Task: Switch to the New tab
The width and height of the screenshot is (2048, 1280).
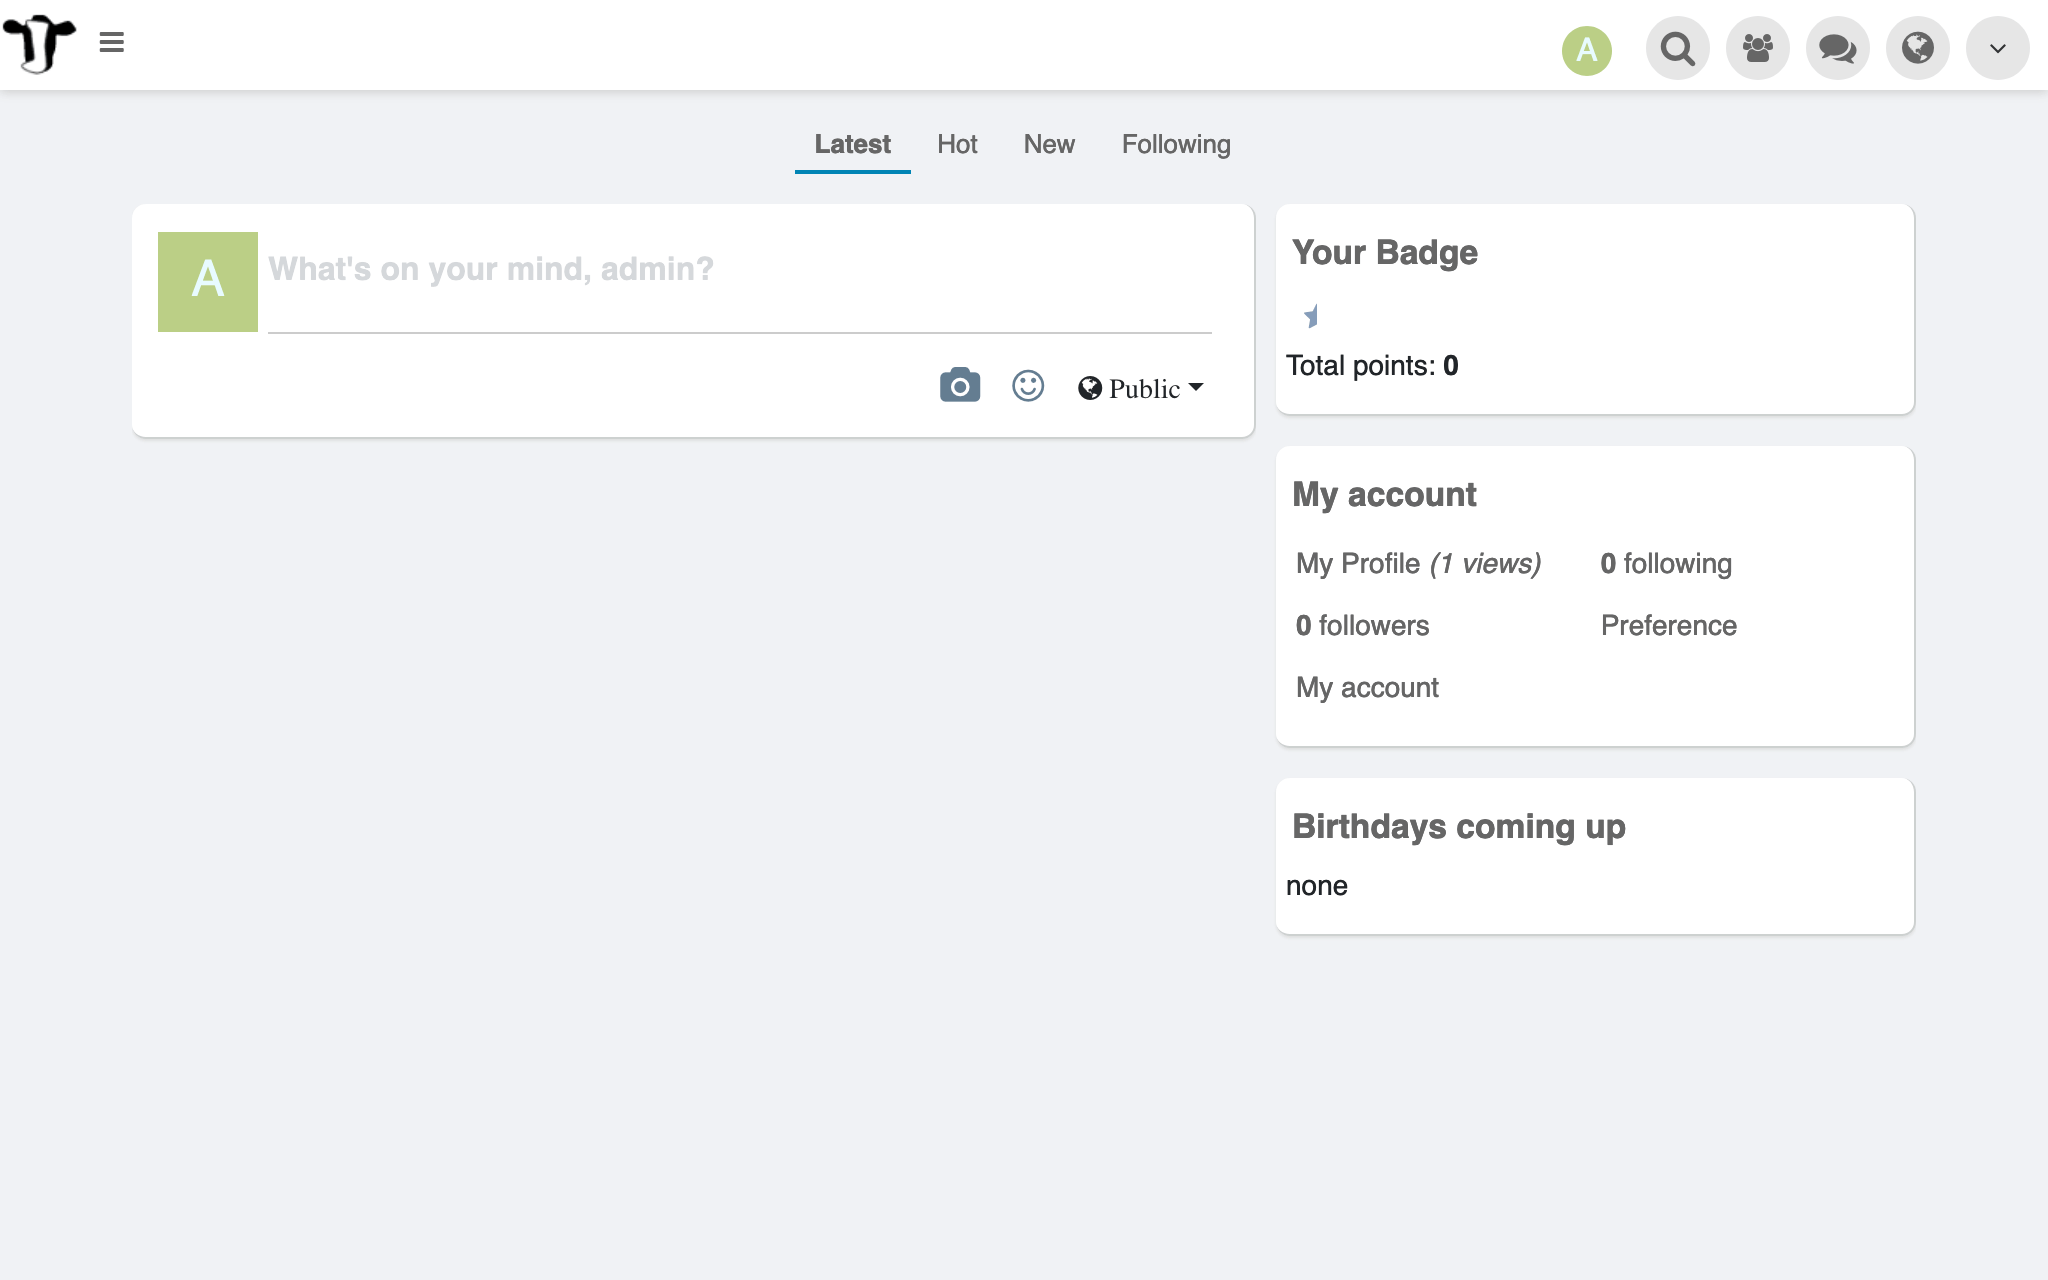Action: coord(1048,145)
